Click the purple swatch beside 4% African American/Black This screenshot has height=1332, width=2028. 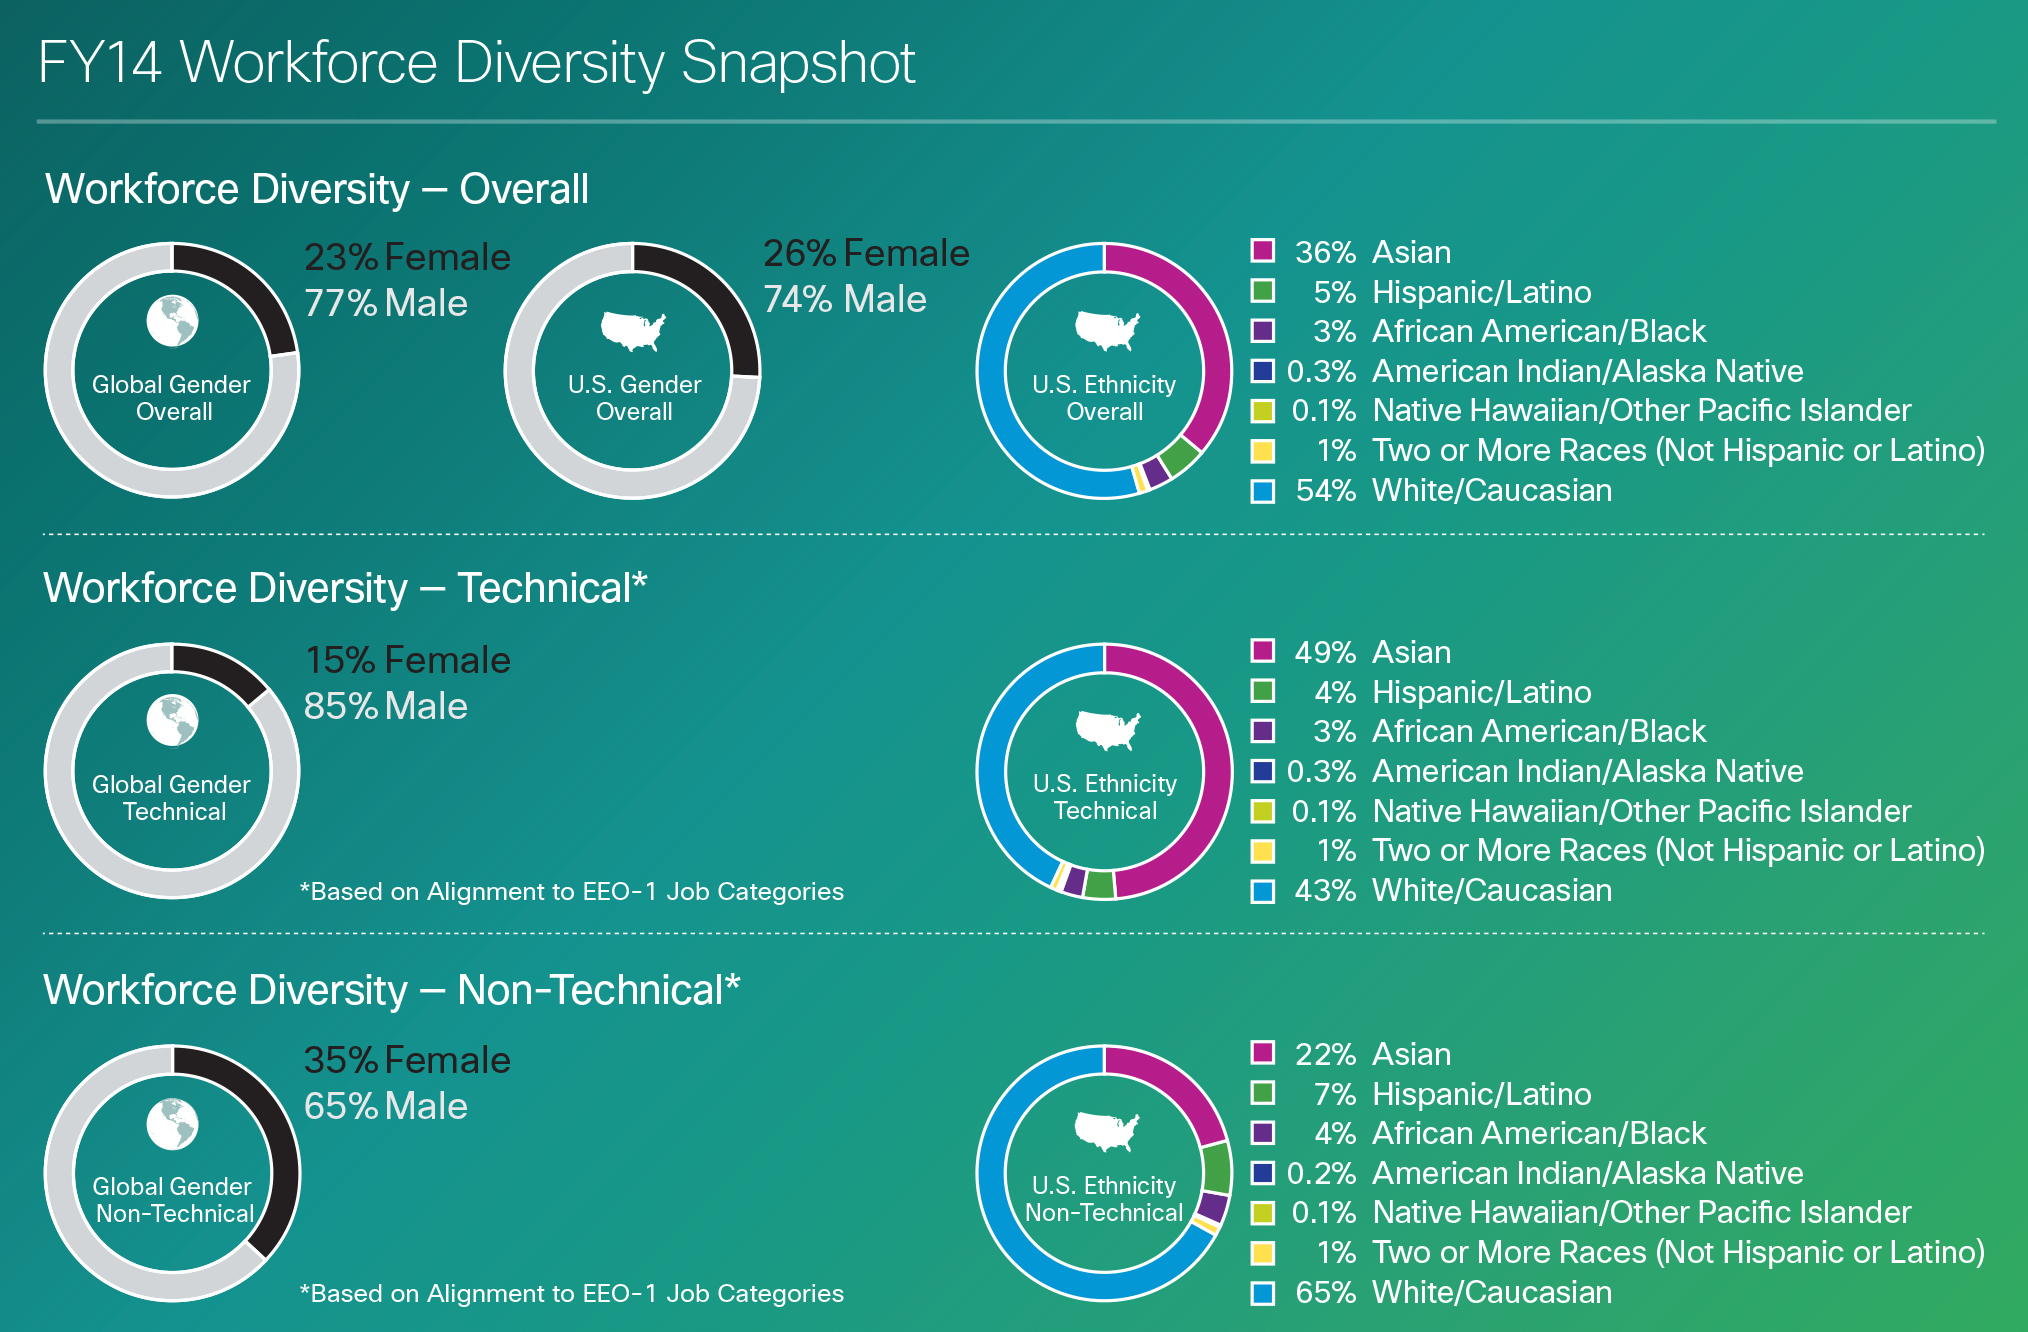[1263, 1133]
